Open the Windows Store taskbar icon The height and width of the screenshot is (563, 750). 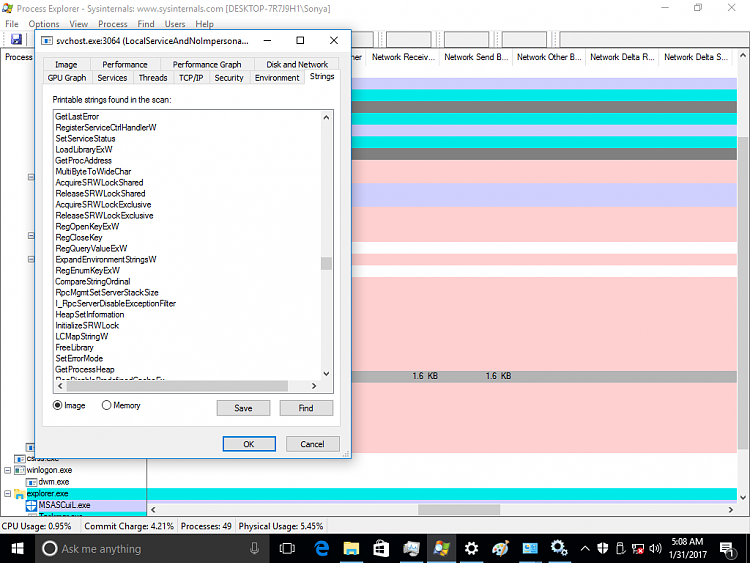click(381, 549)
